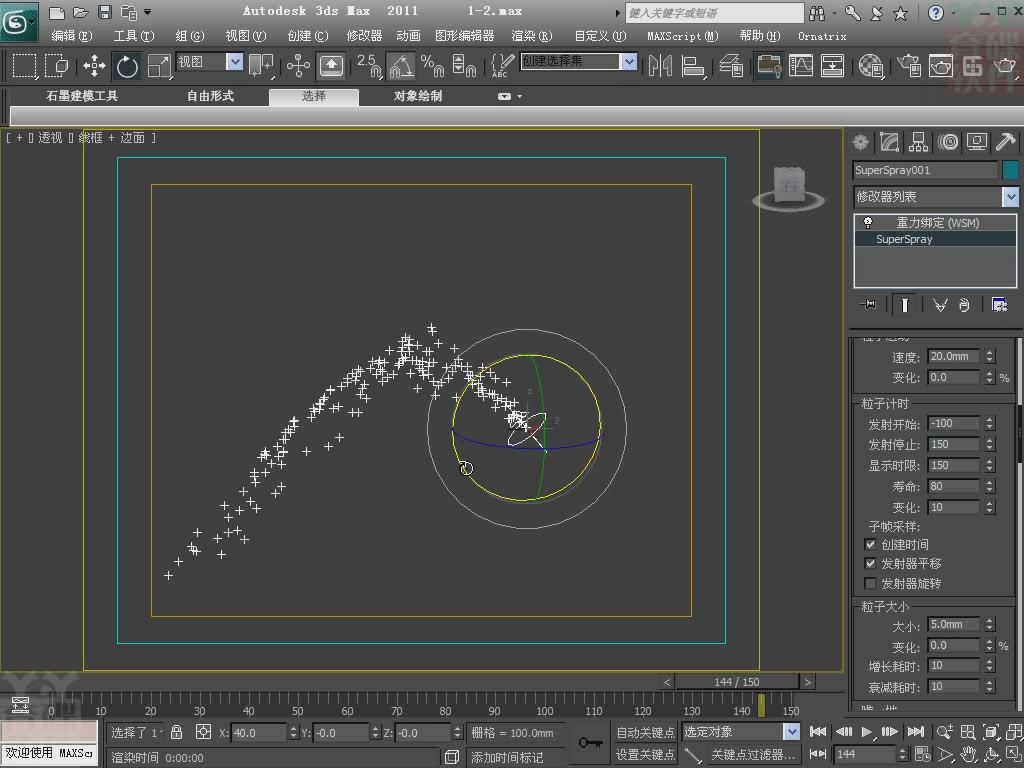Screen dimensions: 1024x768
Task: Click the object color swatch
Action: pos(1010,170)
